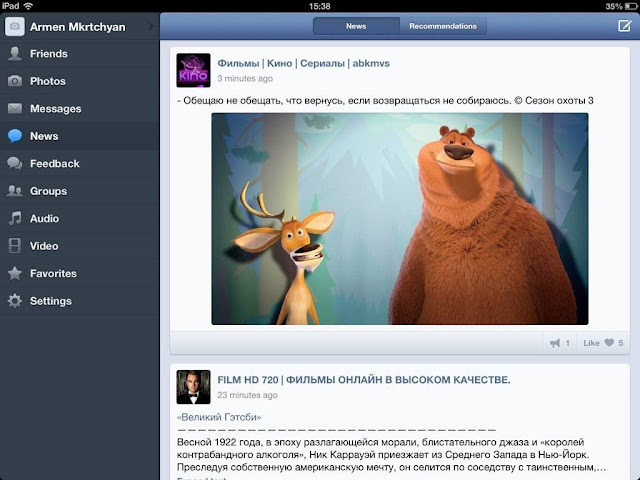
Task: Tap the heart icon to like the post
Action: (609, 342)
